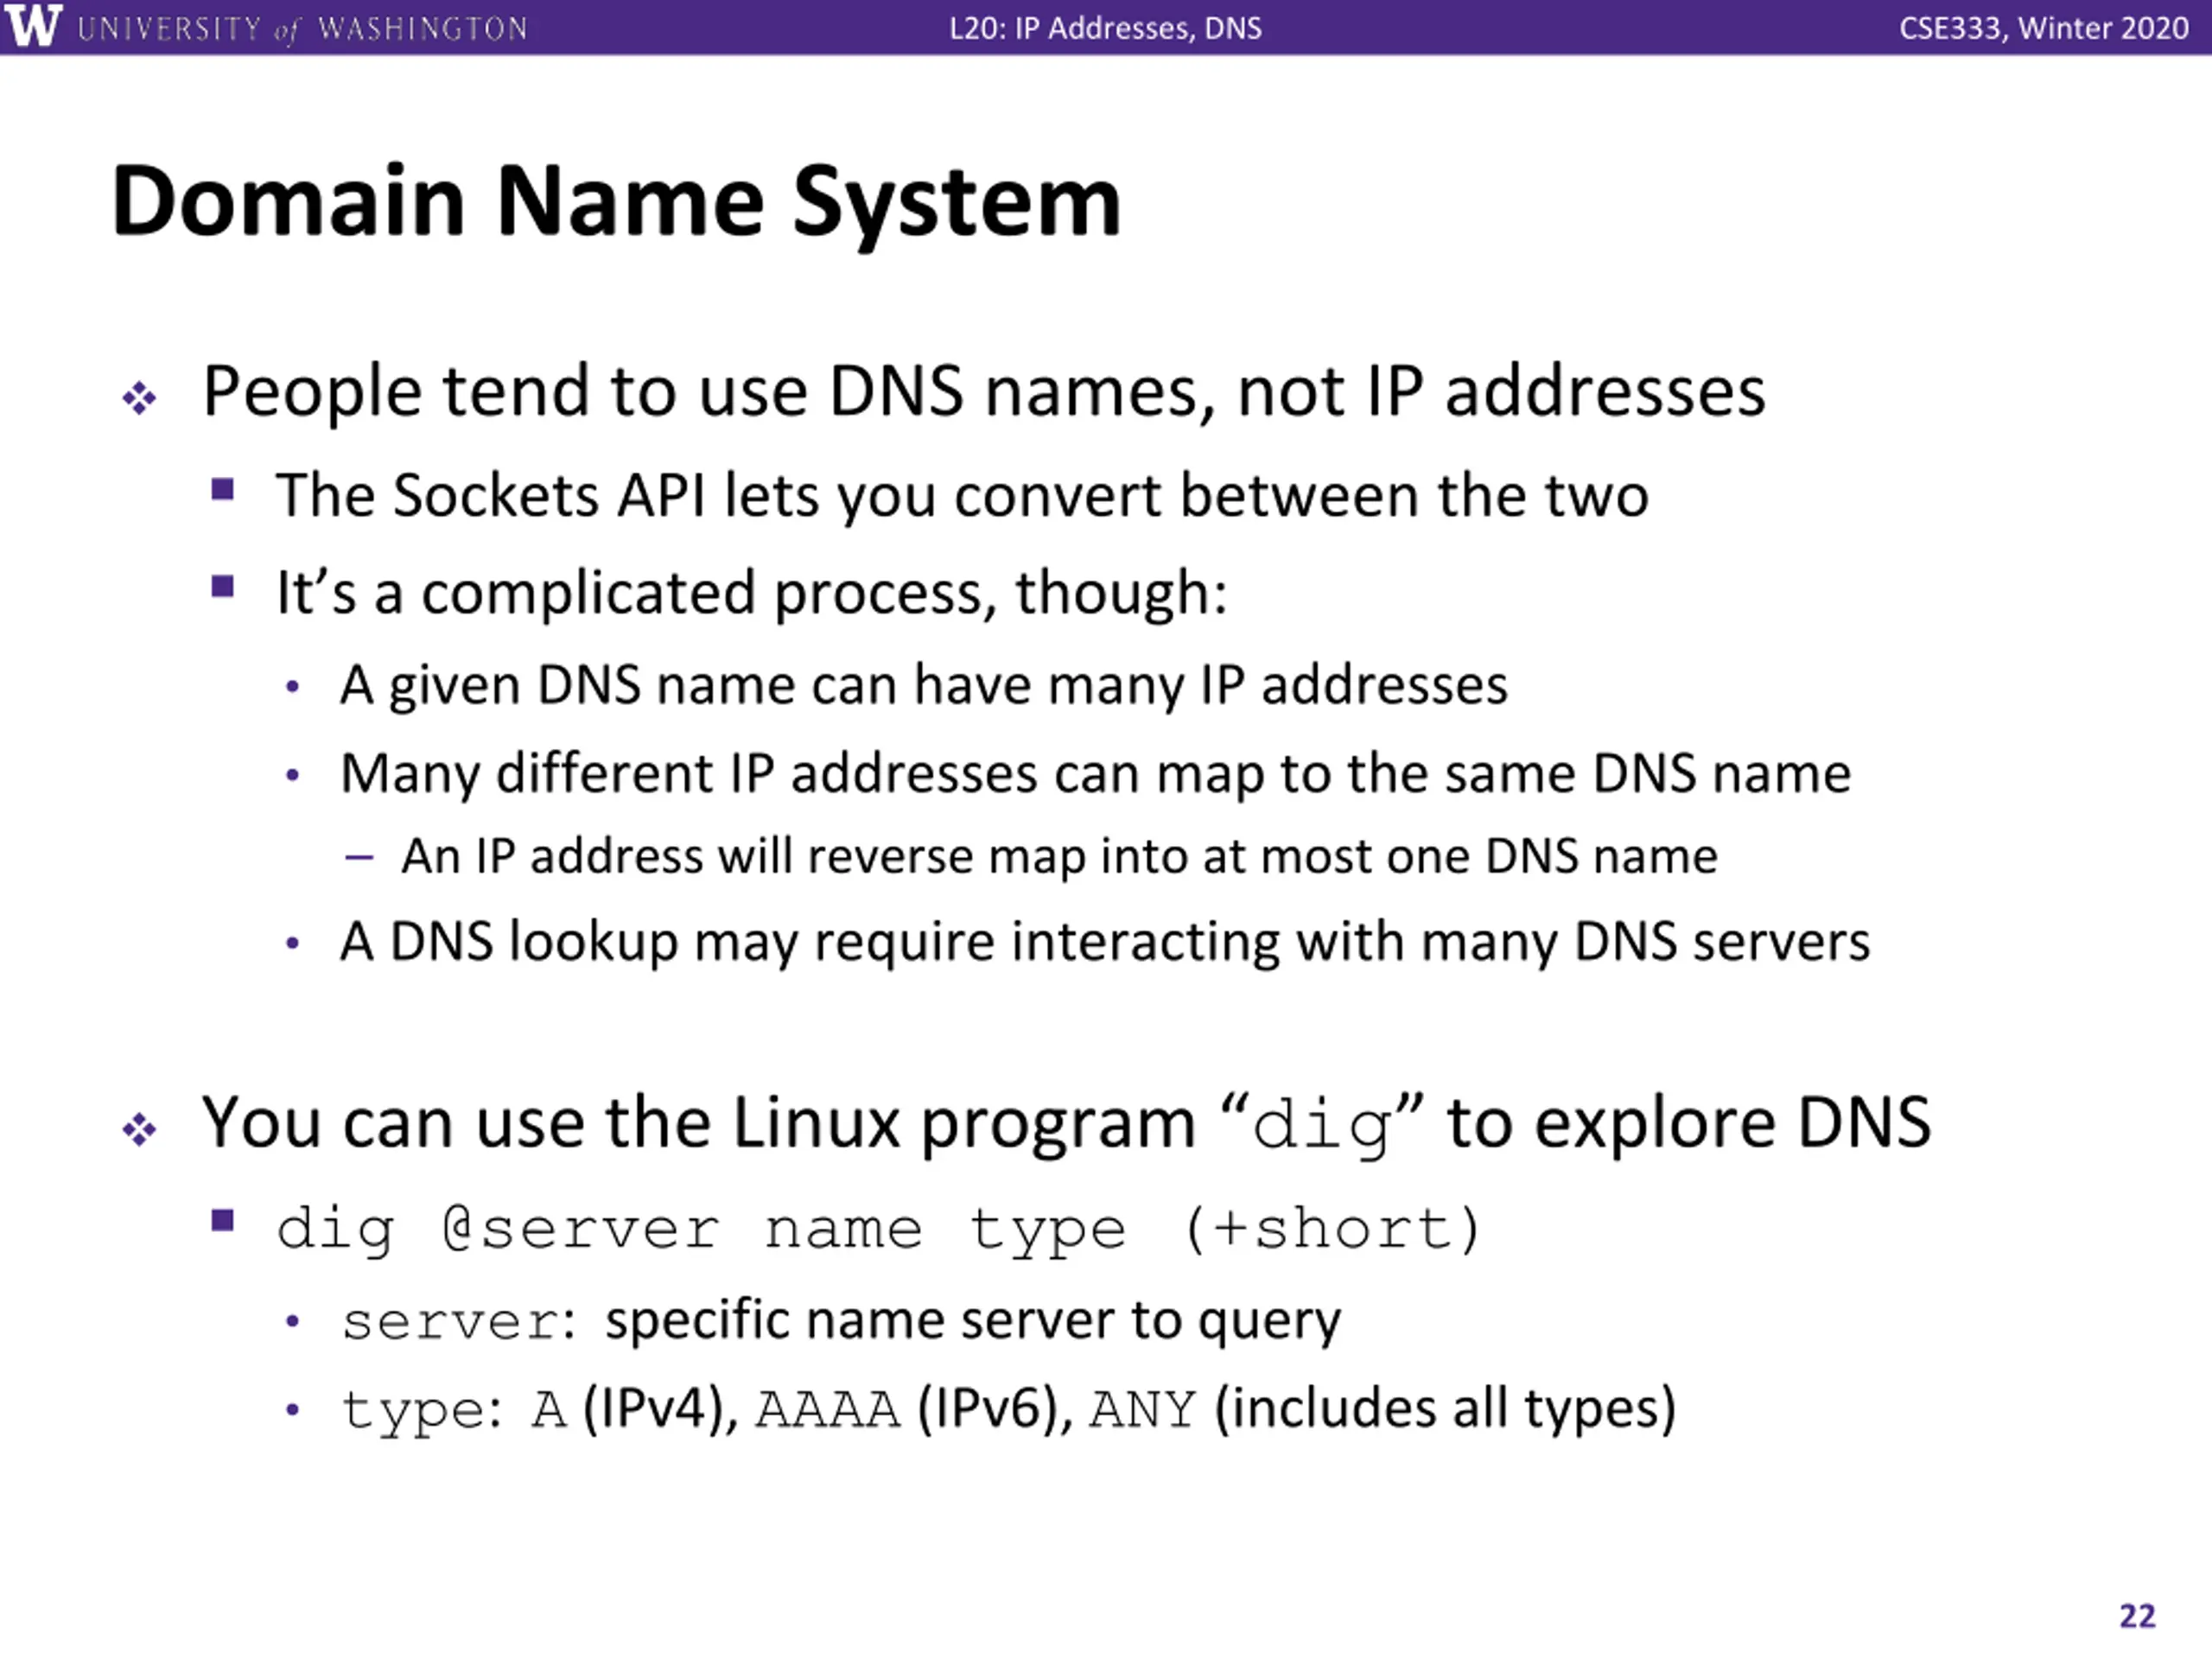This screenshot has height=1659, width=2212.
Task: Click 'A given DNS name can have many IP addresses'
Action: click(x=924, y=686)
